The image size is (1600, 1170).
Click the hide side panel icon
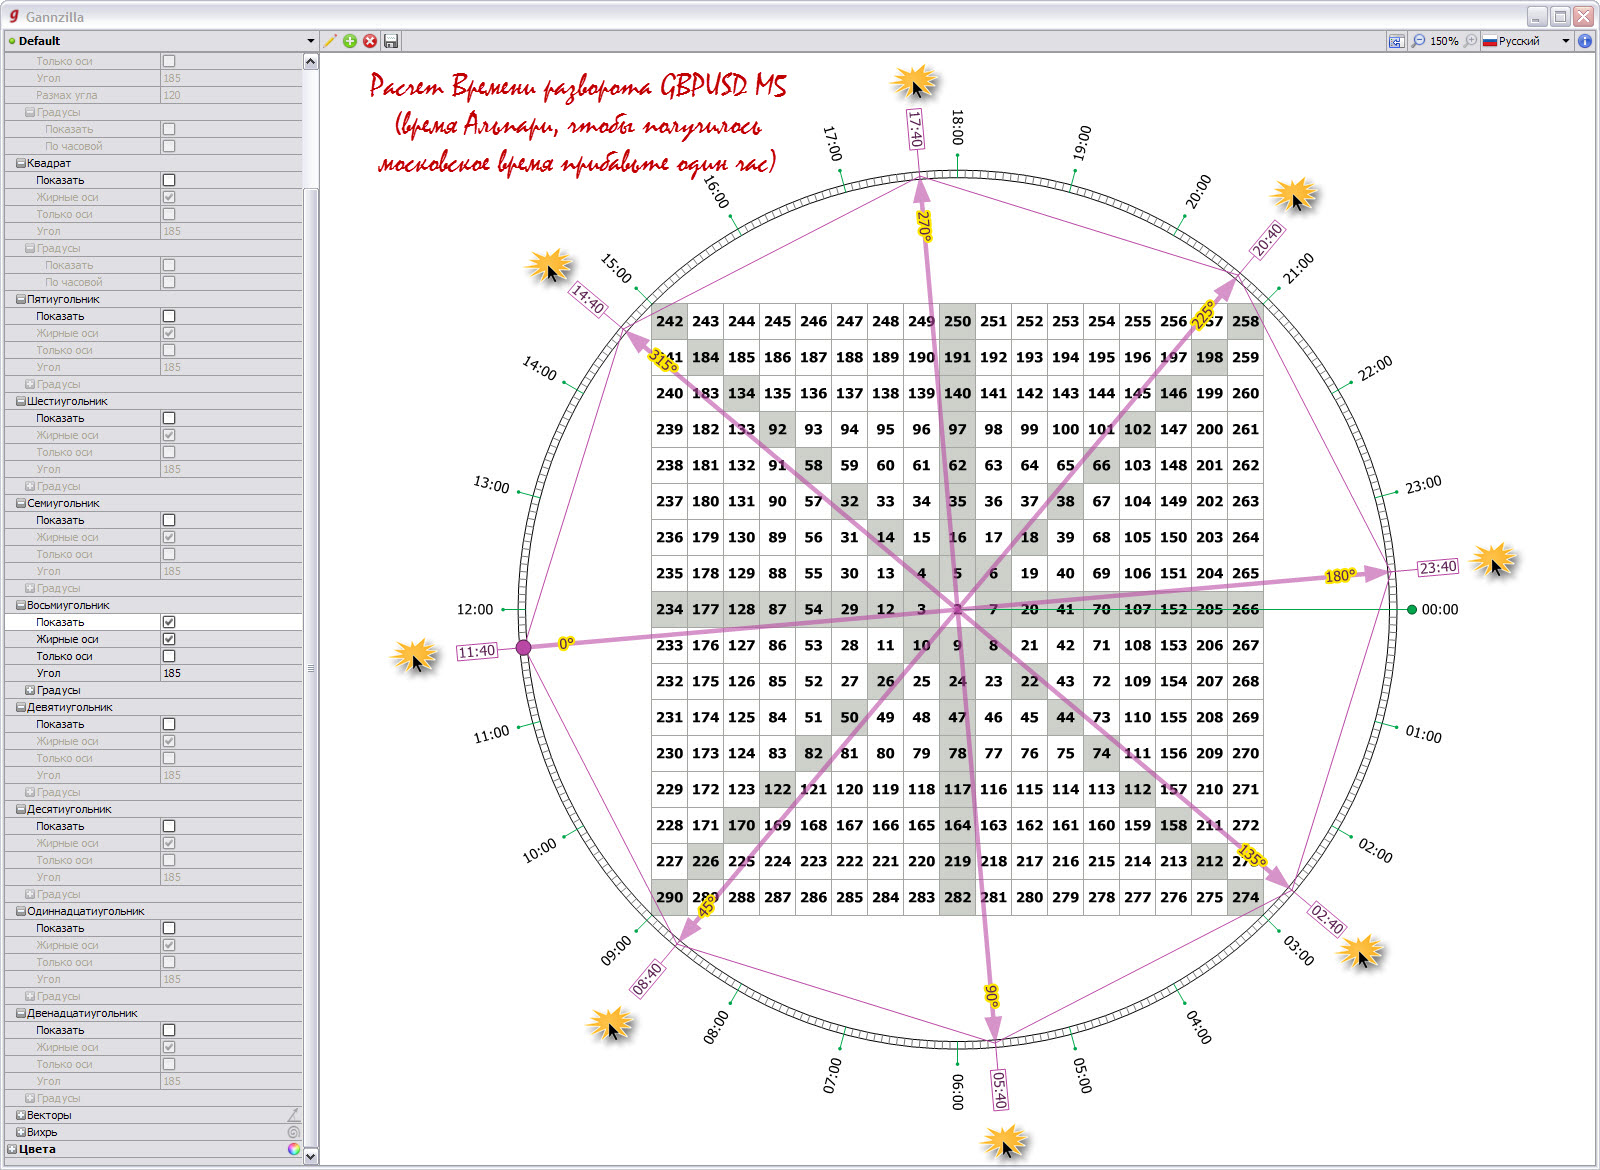(1396, 41)
